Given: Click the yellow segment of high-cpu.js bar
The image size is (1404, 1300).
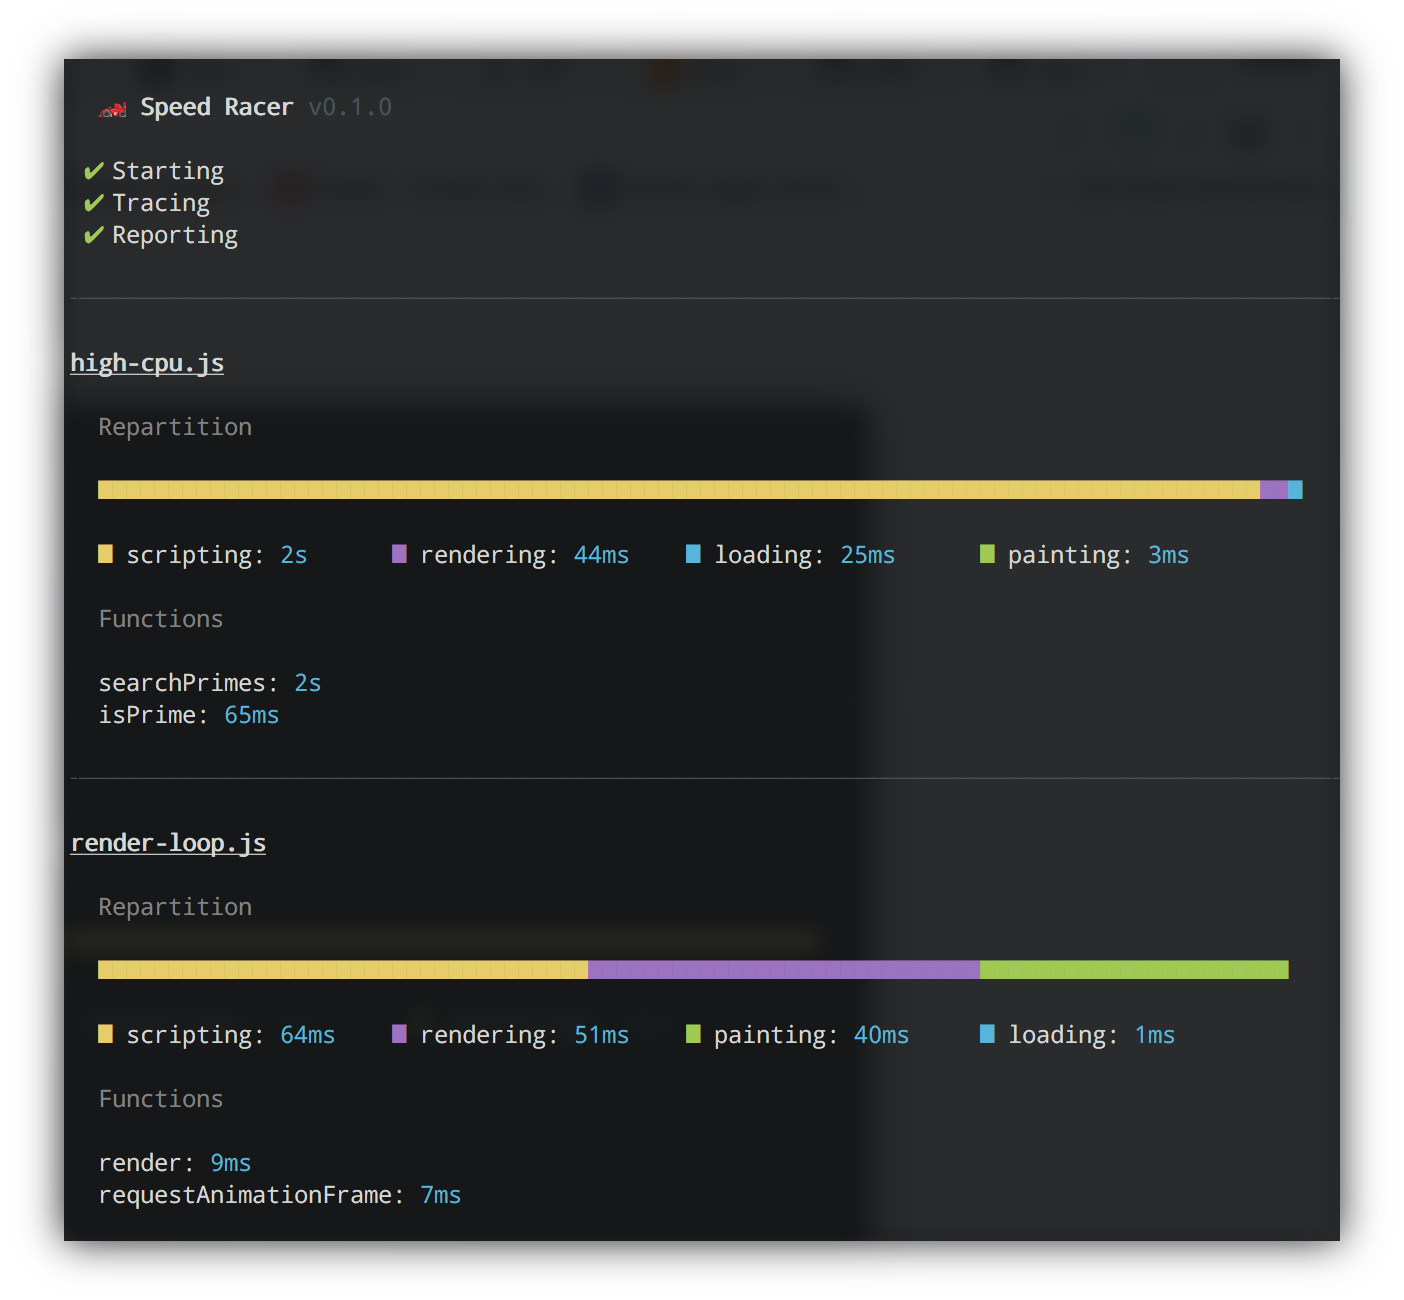Looking at the screenshot, I should pos(678,489).
